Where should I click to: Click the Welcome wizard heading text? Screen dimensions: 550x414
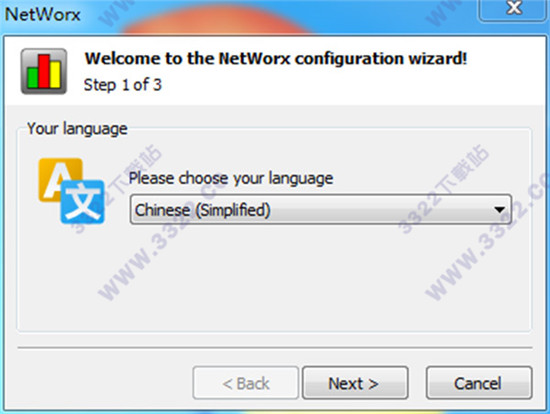(x=276, y=58)
